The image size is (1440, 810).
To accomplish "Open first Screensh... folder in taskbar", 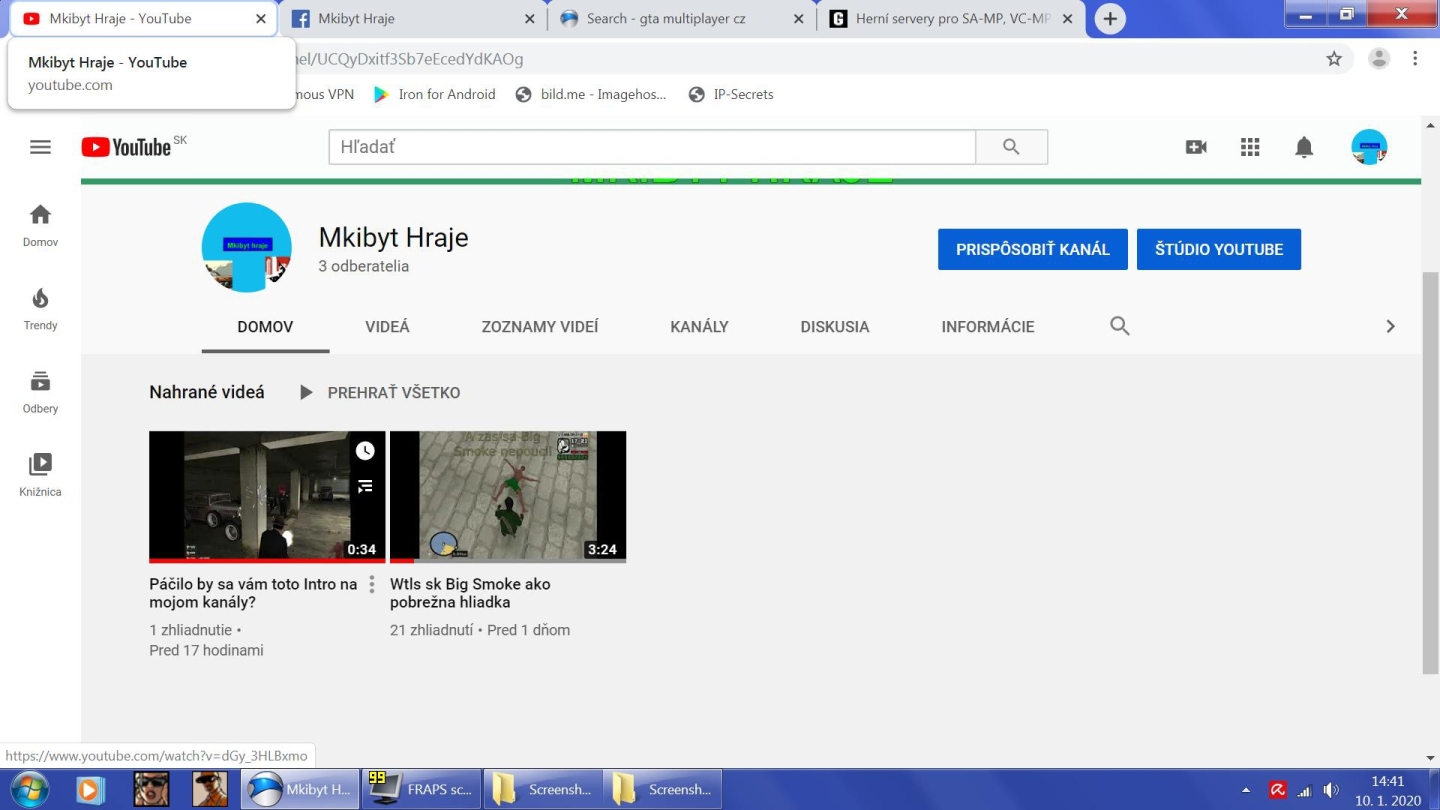I will tap(543, 789).
